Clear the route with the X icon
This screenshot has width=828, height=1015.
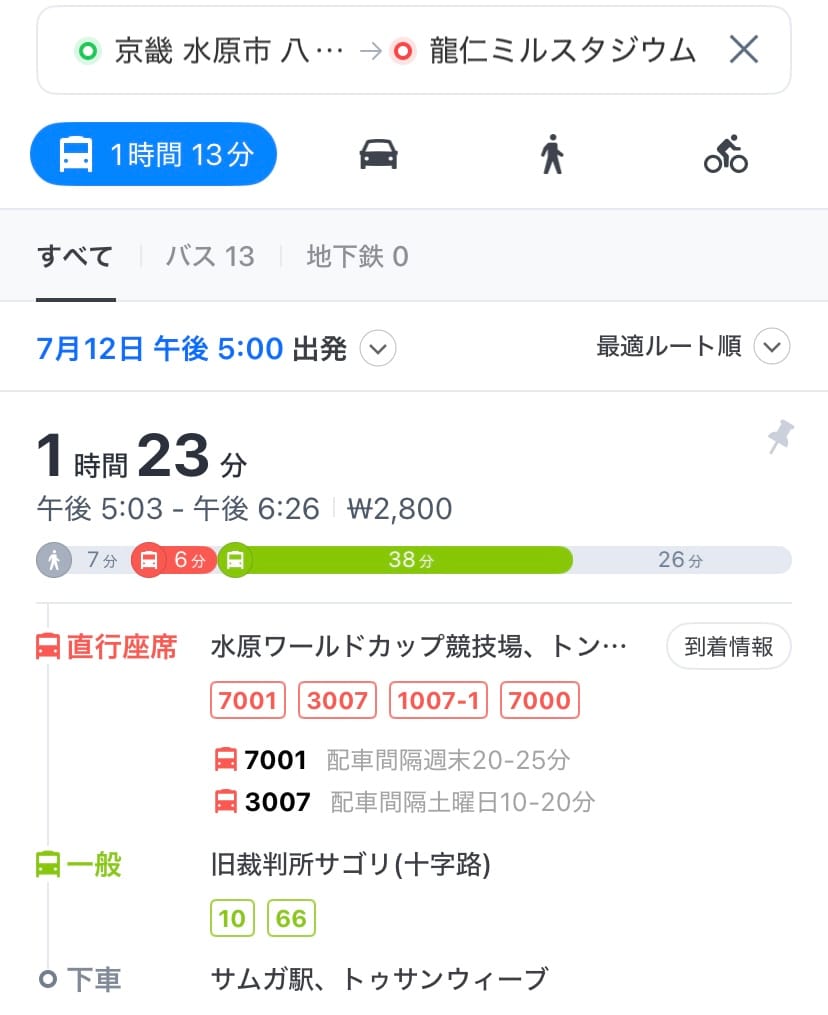(x=744, y=50)
